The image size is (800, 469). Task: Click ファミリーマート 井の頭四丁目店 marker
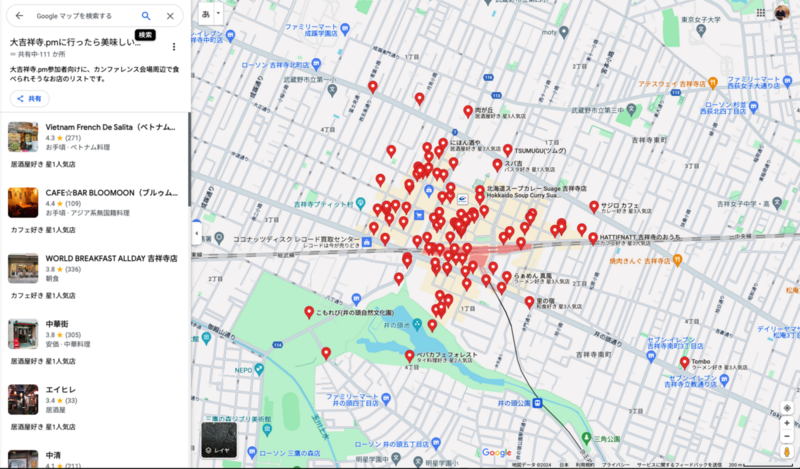coord(386,399)
